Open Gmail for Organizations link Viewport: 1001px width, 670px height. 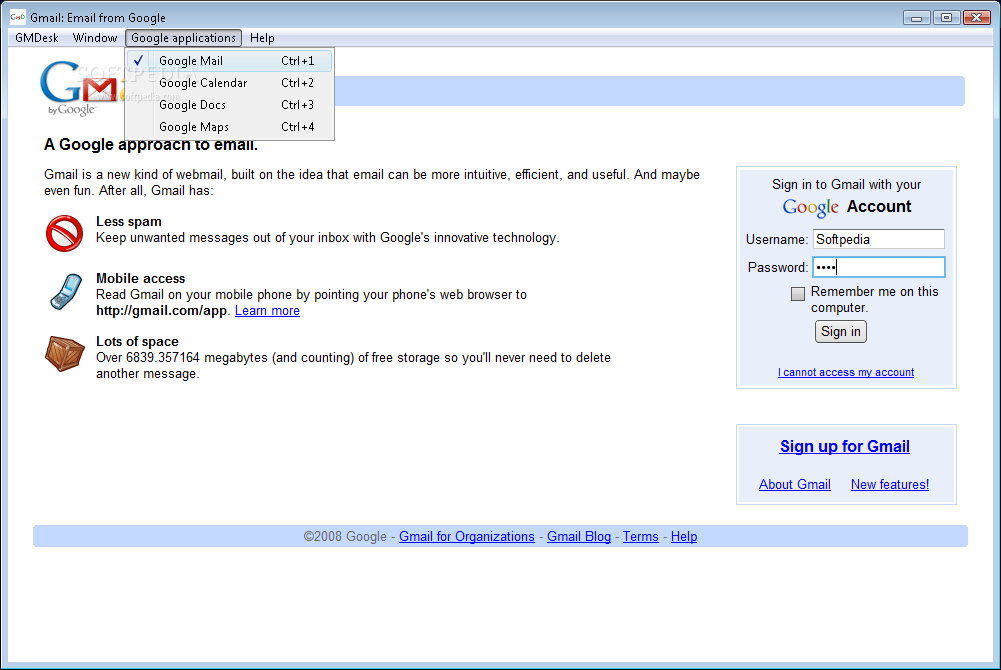467,537
